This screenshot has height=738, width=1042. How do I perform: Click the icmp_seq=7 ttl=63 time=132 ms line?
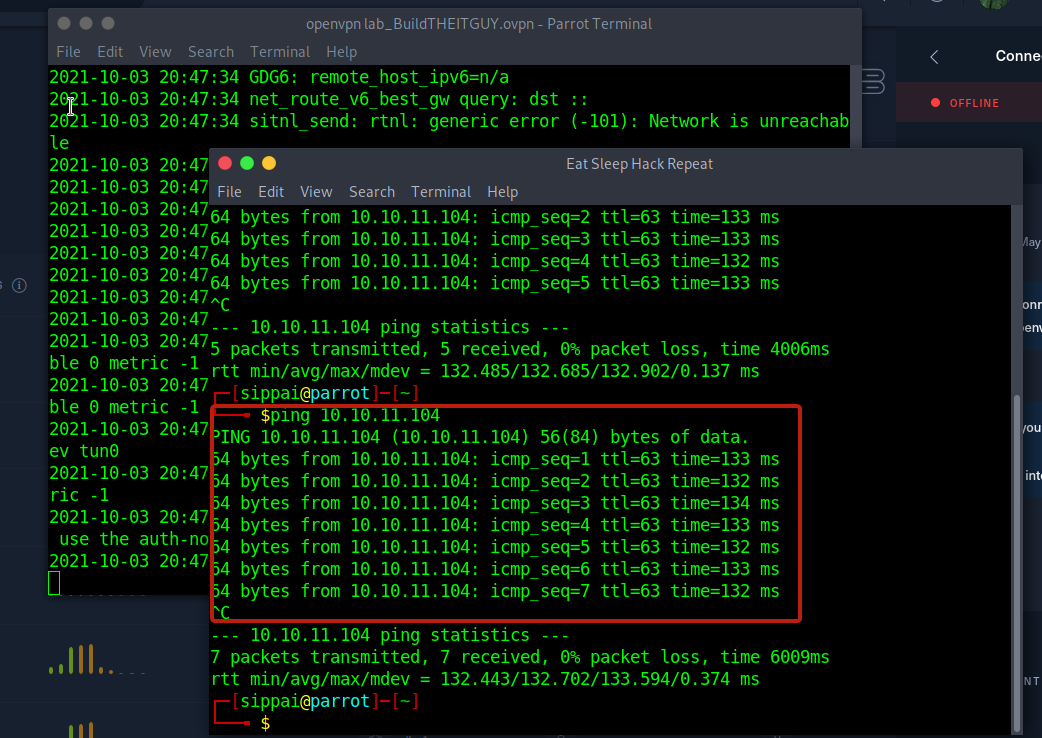coord(495,591)
